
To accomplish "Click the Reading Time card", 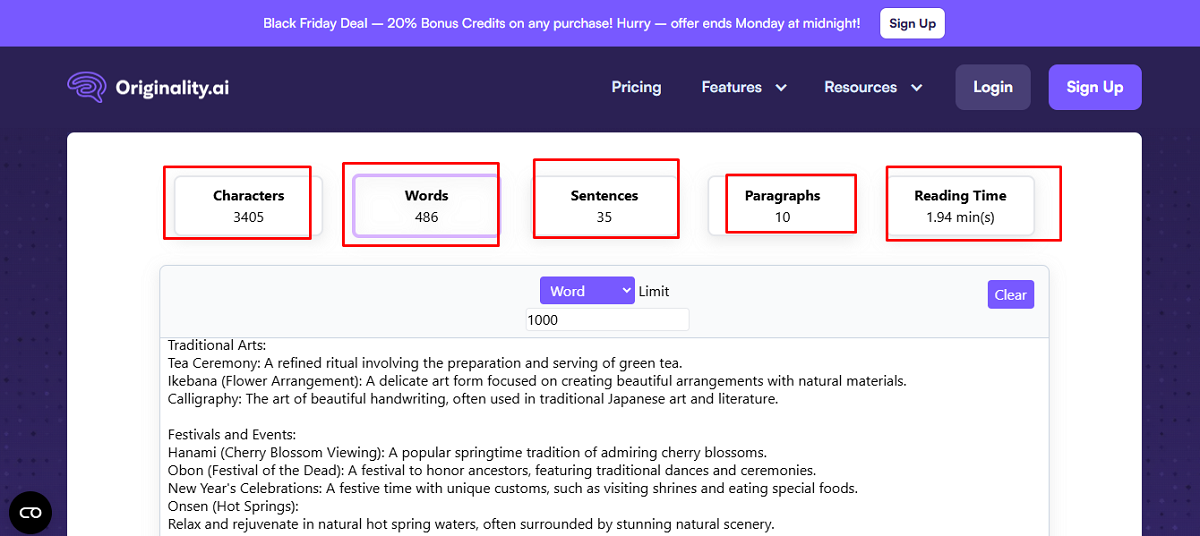I will coord(960,206).
